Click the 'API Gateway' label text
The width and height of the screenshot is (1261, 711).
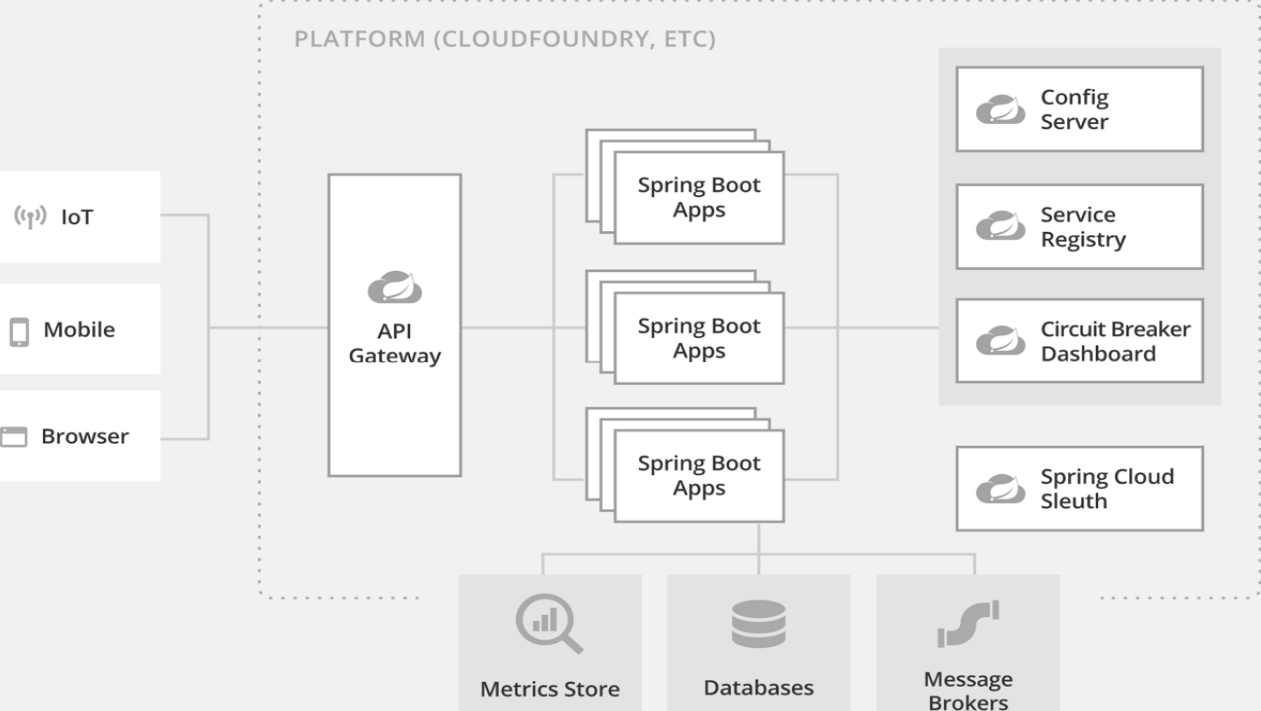[x=395, y=344]
